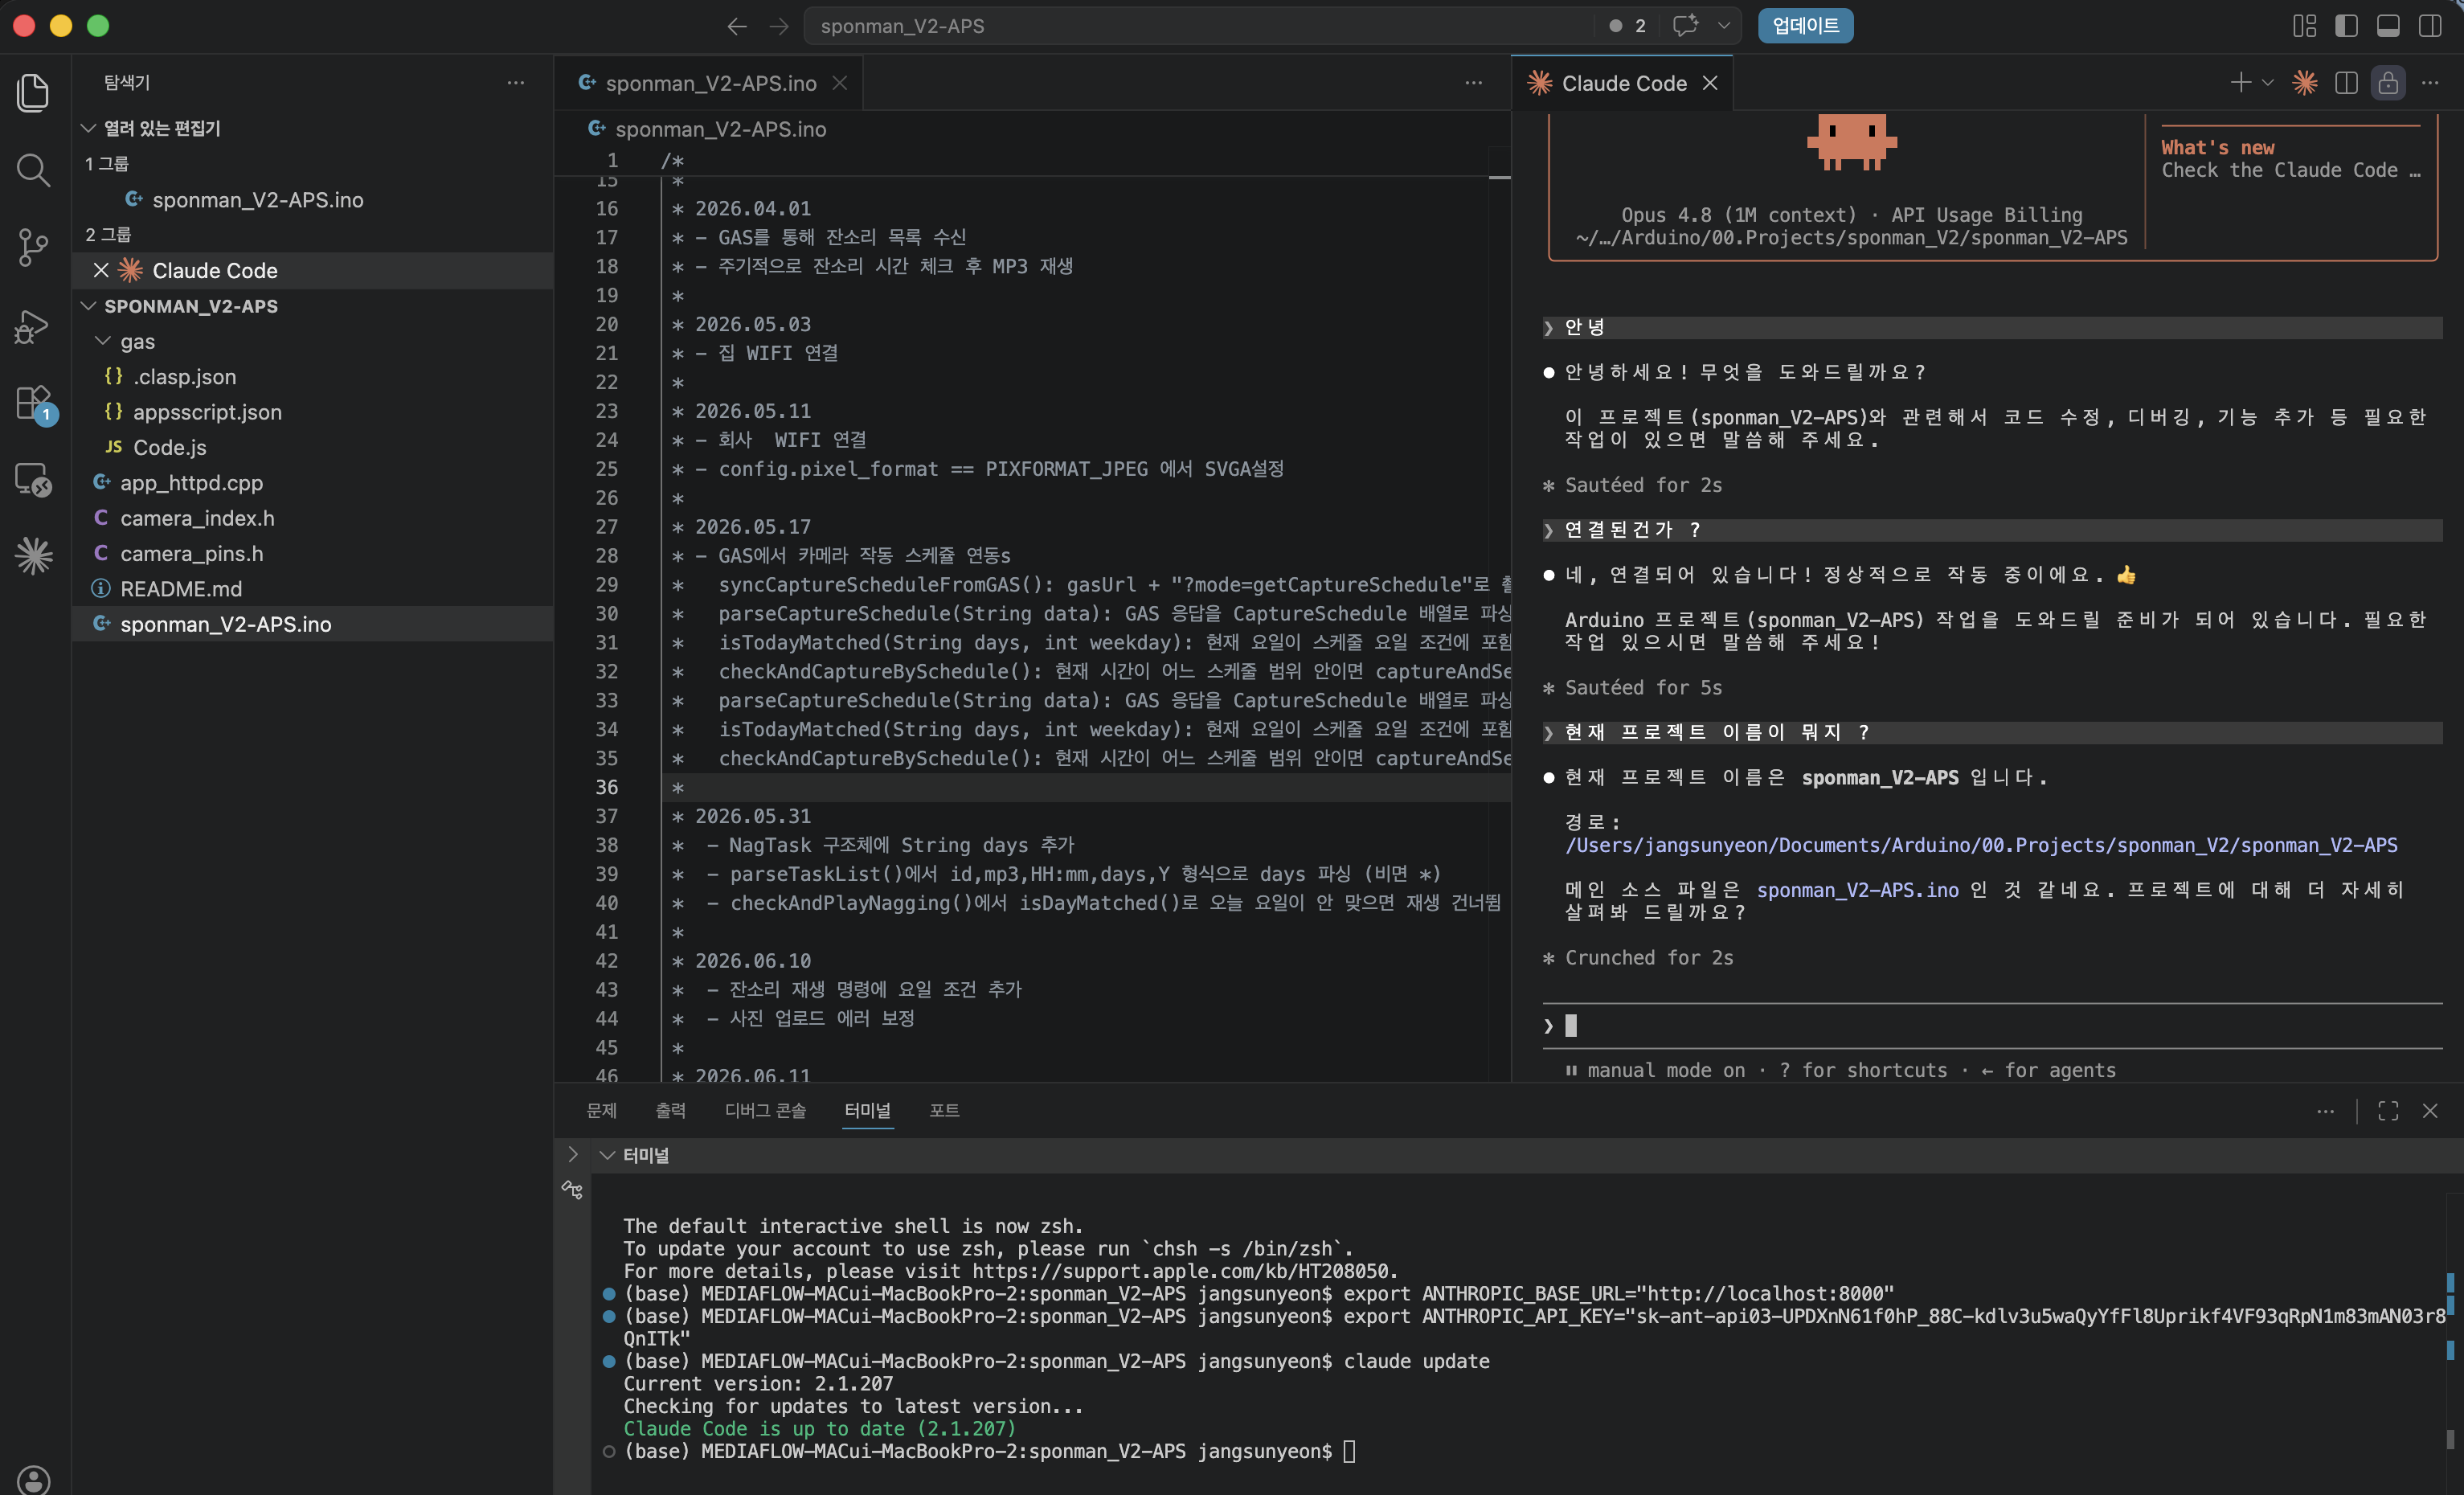Expand the terminal side chevron

(573, 1154)
